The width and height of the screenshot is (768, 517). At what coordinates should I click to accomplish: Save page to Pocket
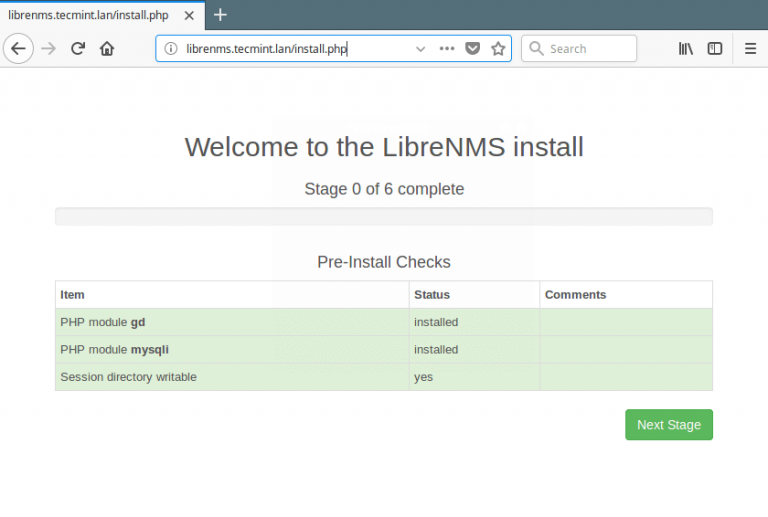pos(472,48)
